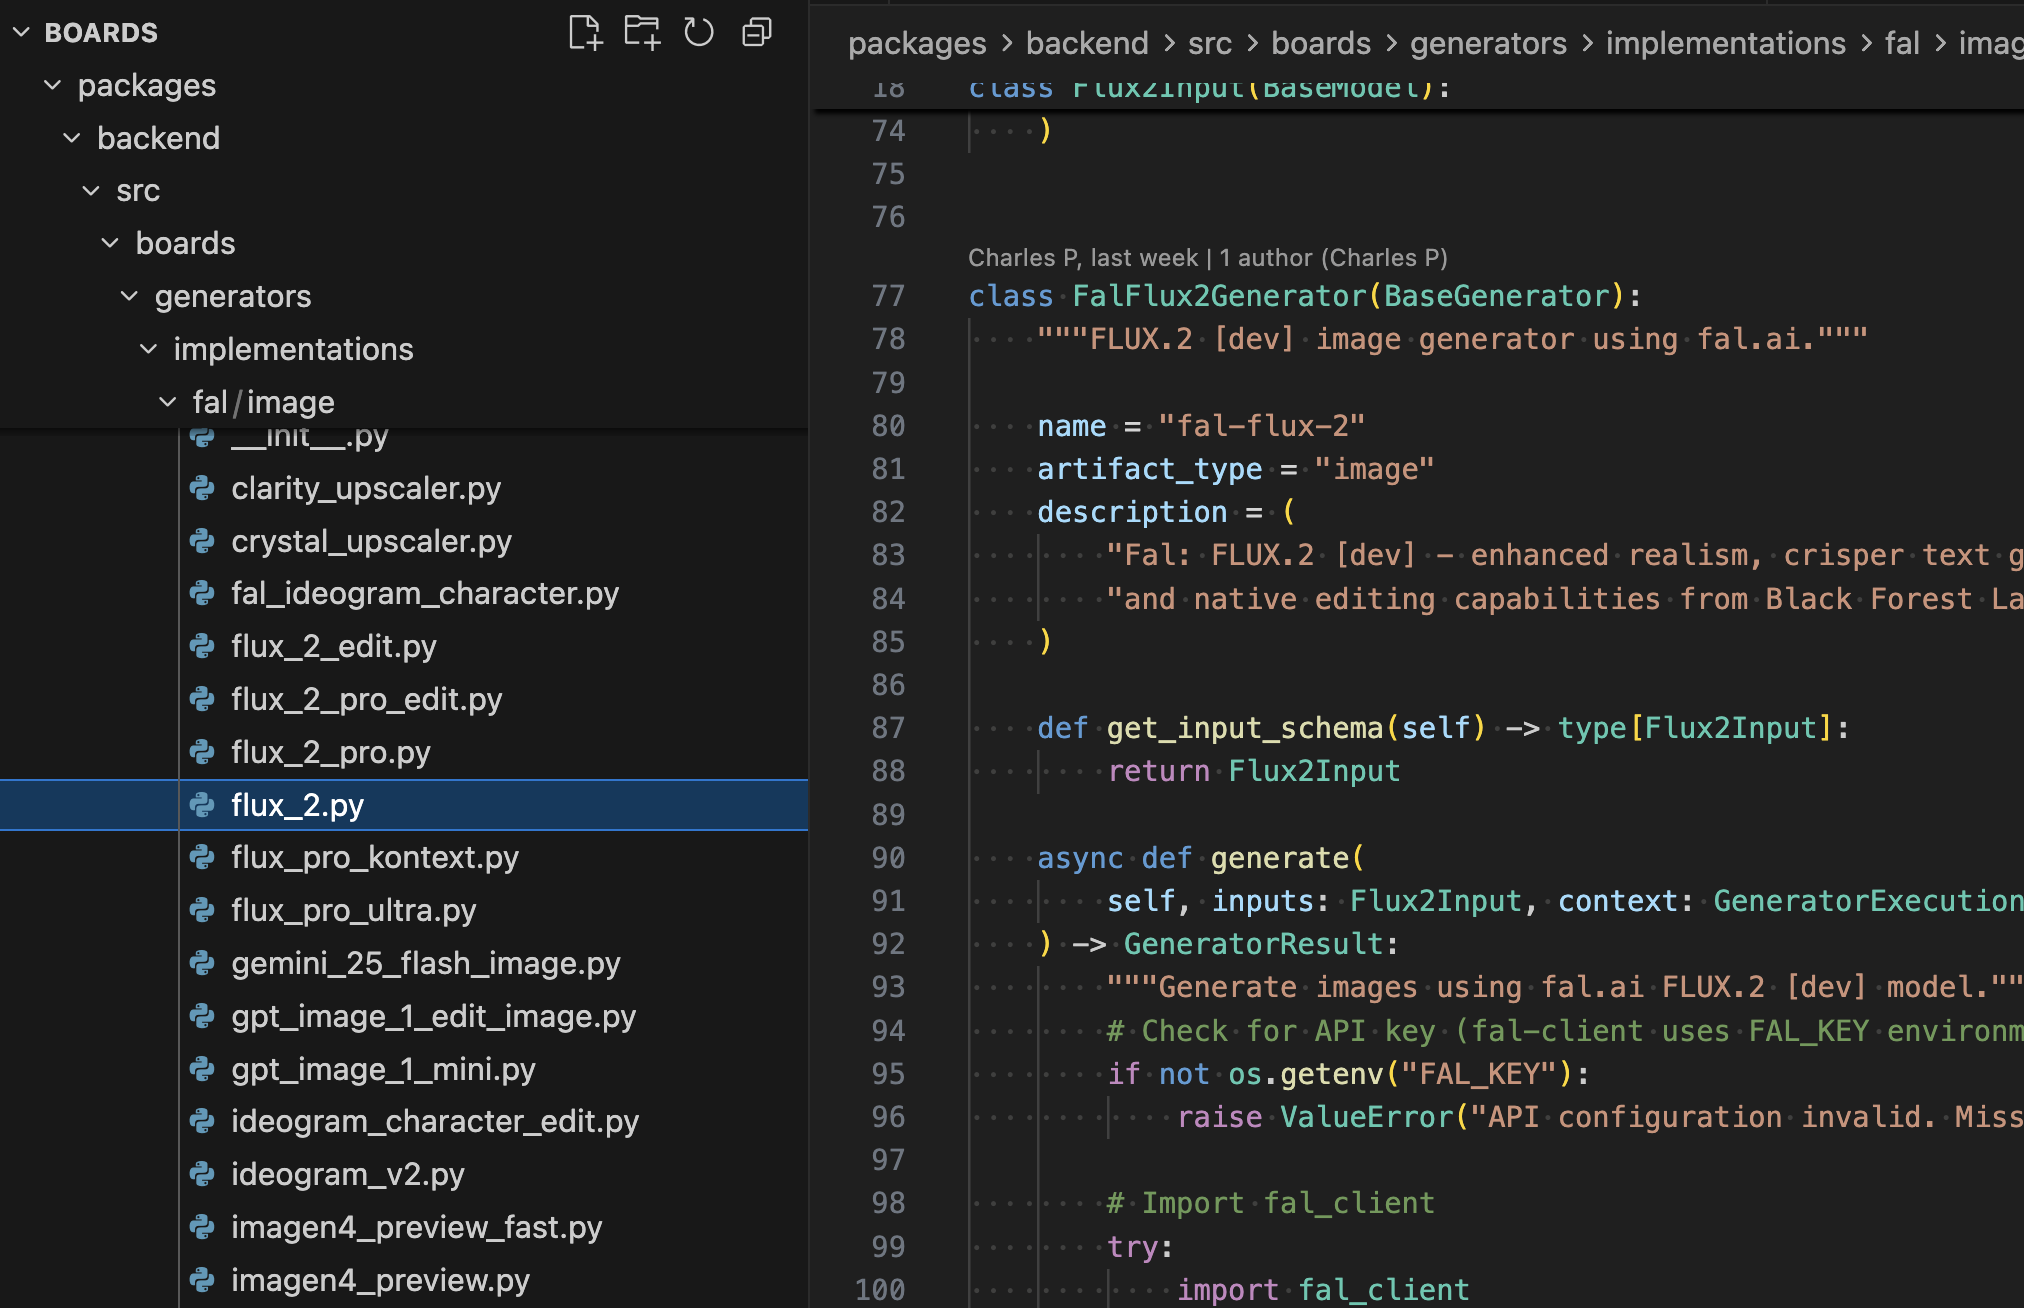2024x1308 pixels.
Task: Select fal_ideogram_character.py in the explorer
Action: coord(424,593)
